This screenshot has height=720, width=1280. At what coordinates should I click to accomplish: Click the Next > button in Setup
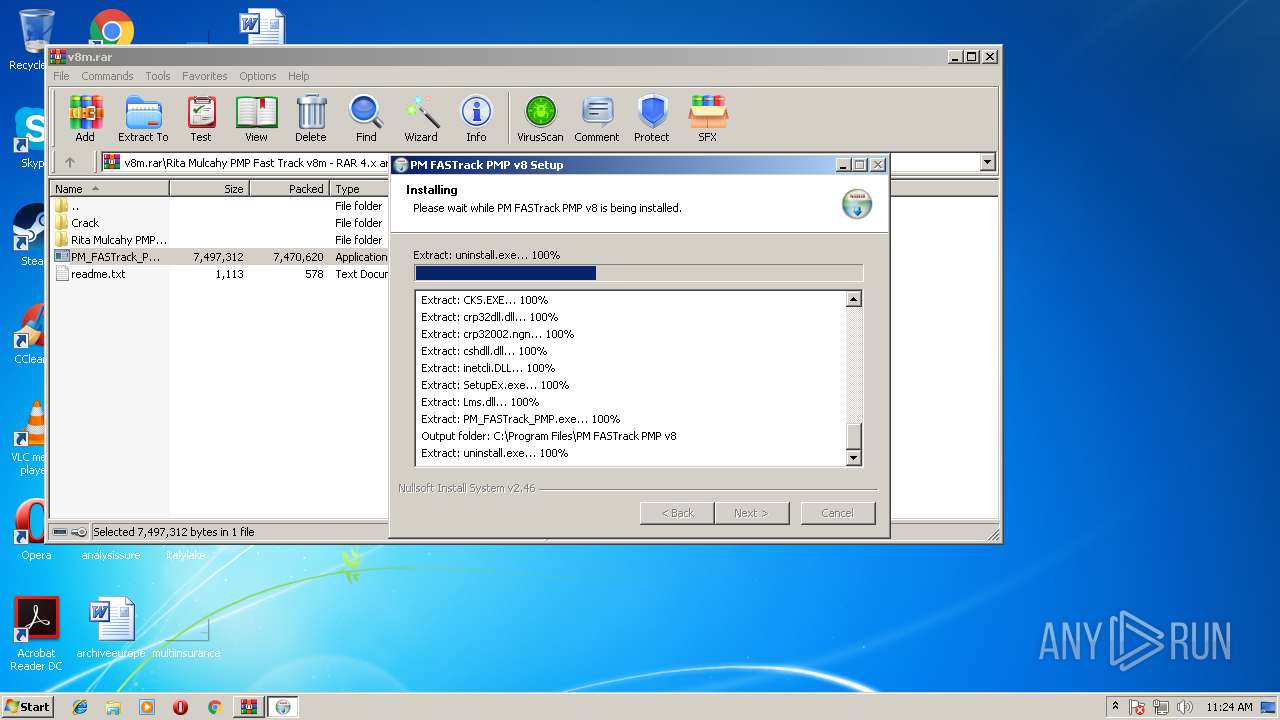coord(751,513)
